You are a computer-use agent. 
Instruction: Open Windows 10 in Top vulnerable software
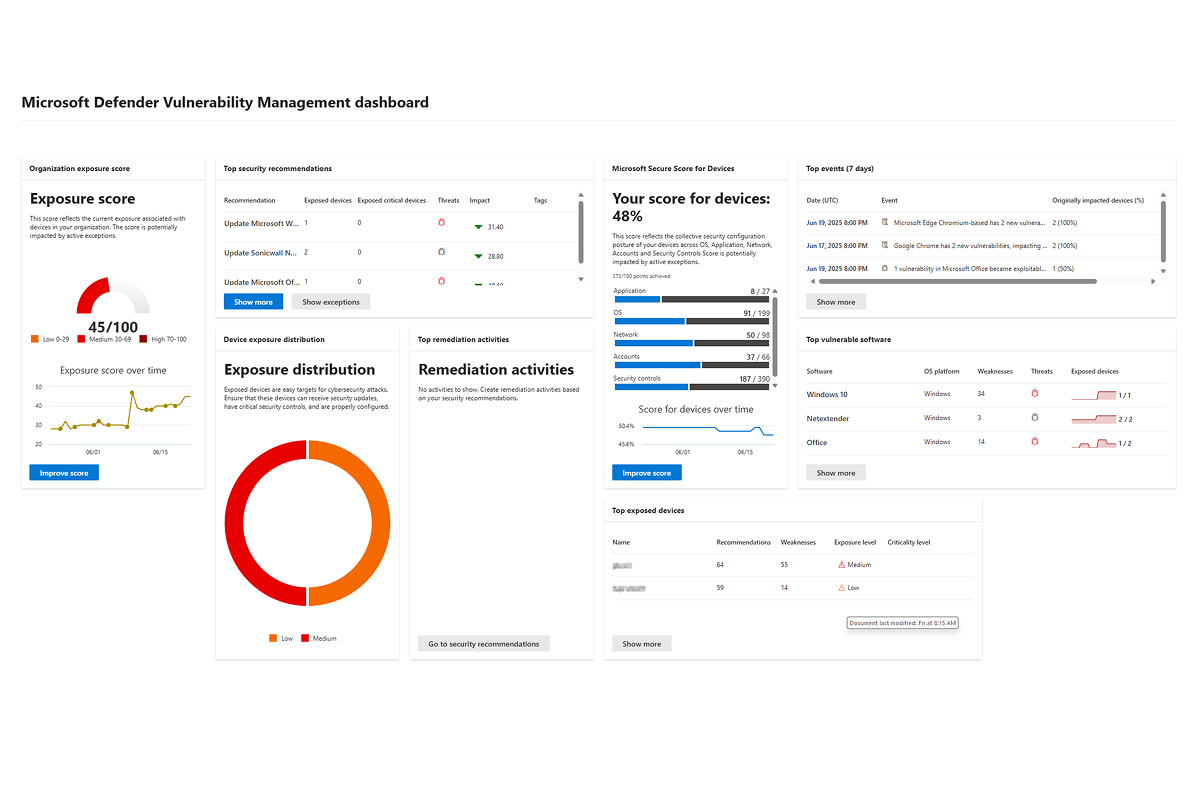tap(827, 395)
